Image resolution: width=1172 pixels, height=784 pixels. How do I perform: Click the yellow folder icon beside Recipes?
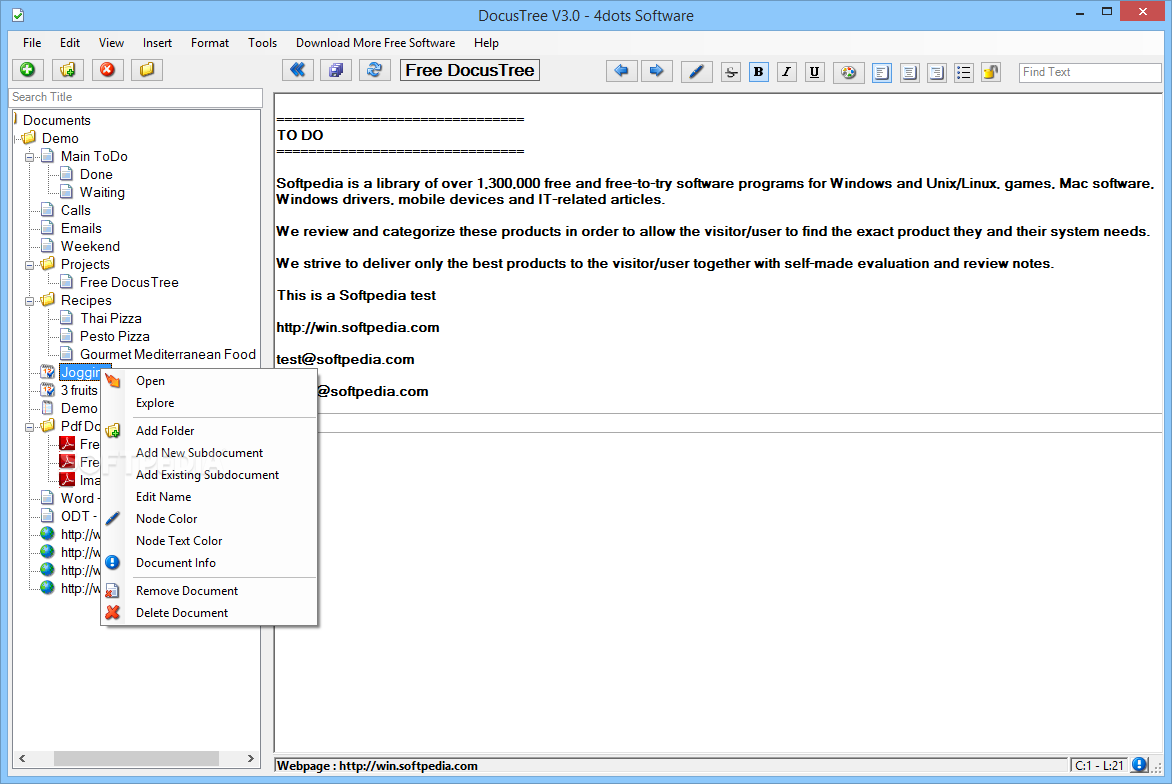click(48, 300)
